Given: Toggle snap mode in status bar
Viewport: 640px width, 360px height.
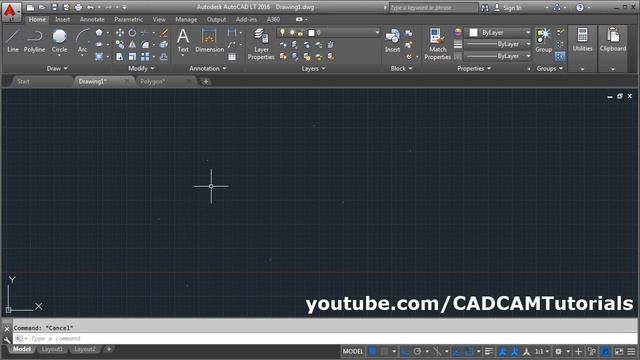Looking at the screenshot, I should point(384,351).
